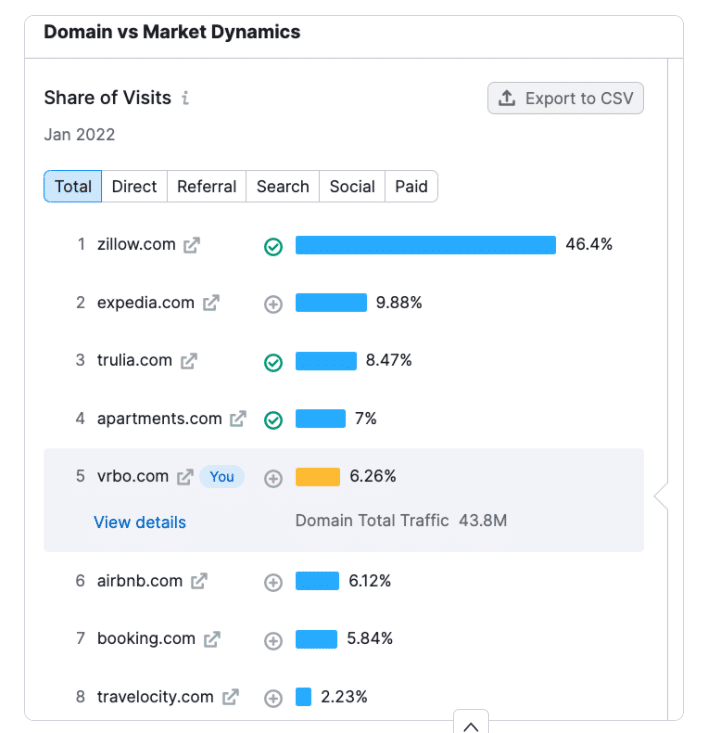This screenshot has width=719, height=733.
Task: Click the booking.com domain name
Action: click(146, 639)
